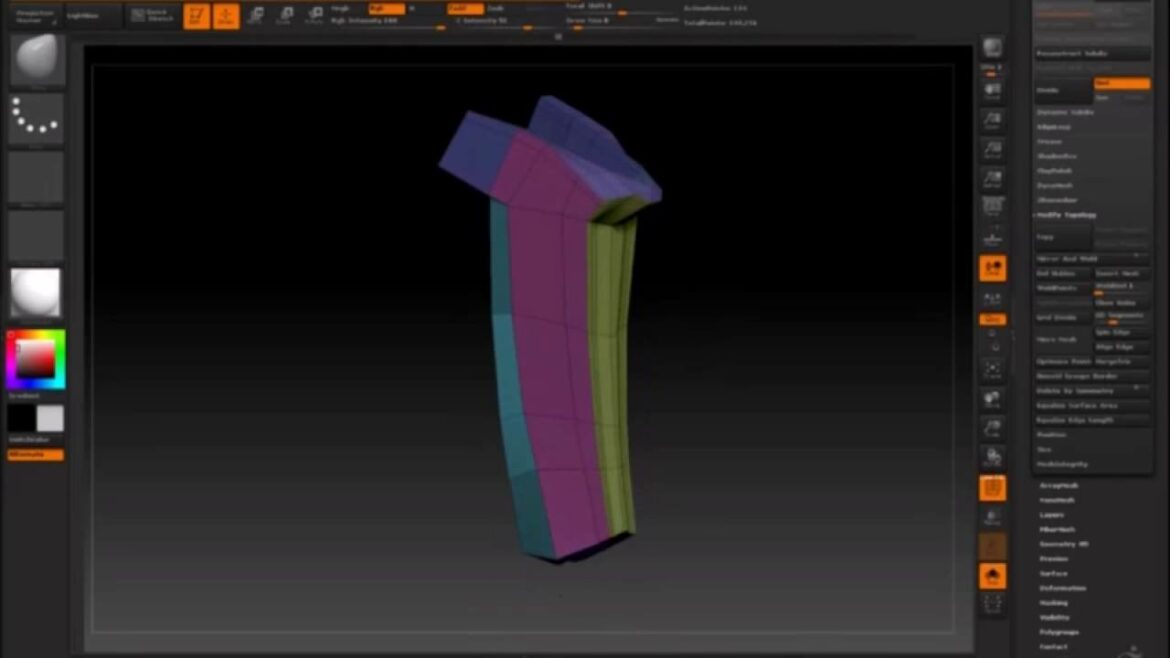Image resolution: width=1170 pixels, height=658 pixels.
Task: Open the Dots stroke type selector
Action: [37, 119]
